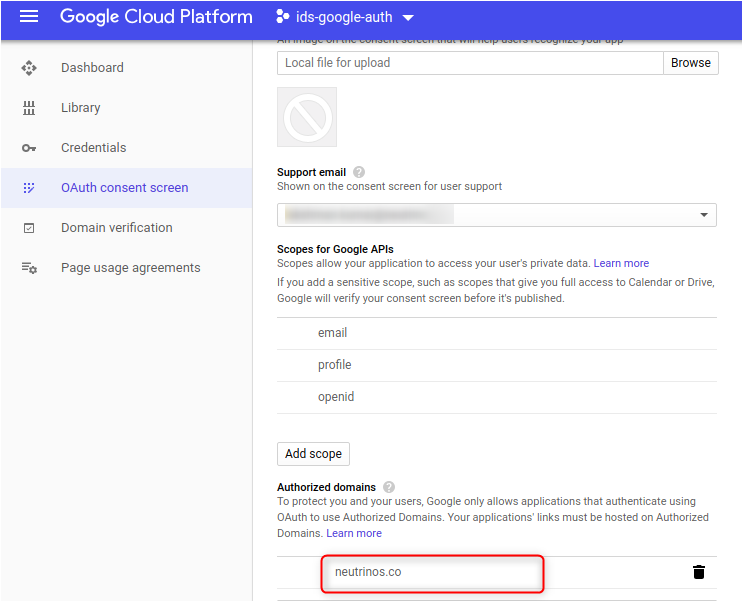Open Domain verification page
This screenshot has width=742, height=601.
pos(116,228)
